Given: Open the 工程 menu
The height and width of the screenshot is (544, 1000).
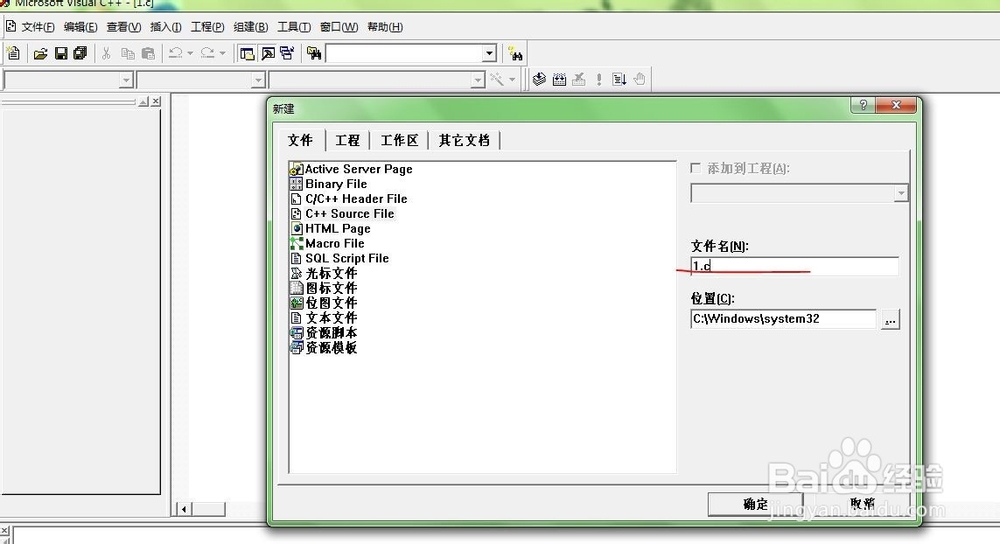Looking at the screenshot, I should coord(207,27).
